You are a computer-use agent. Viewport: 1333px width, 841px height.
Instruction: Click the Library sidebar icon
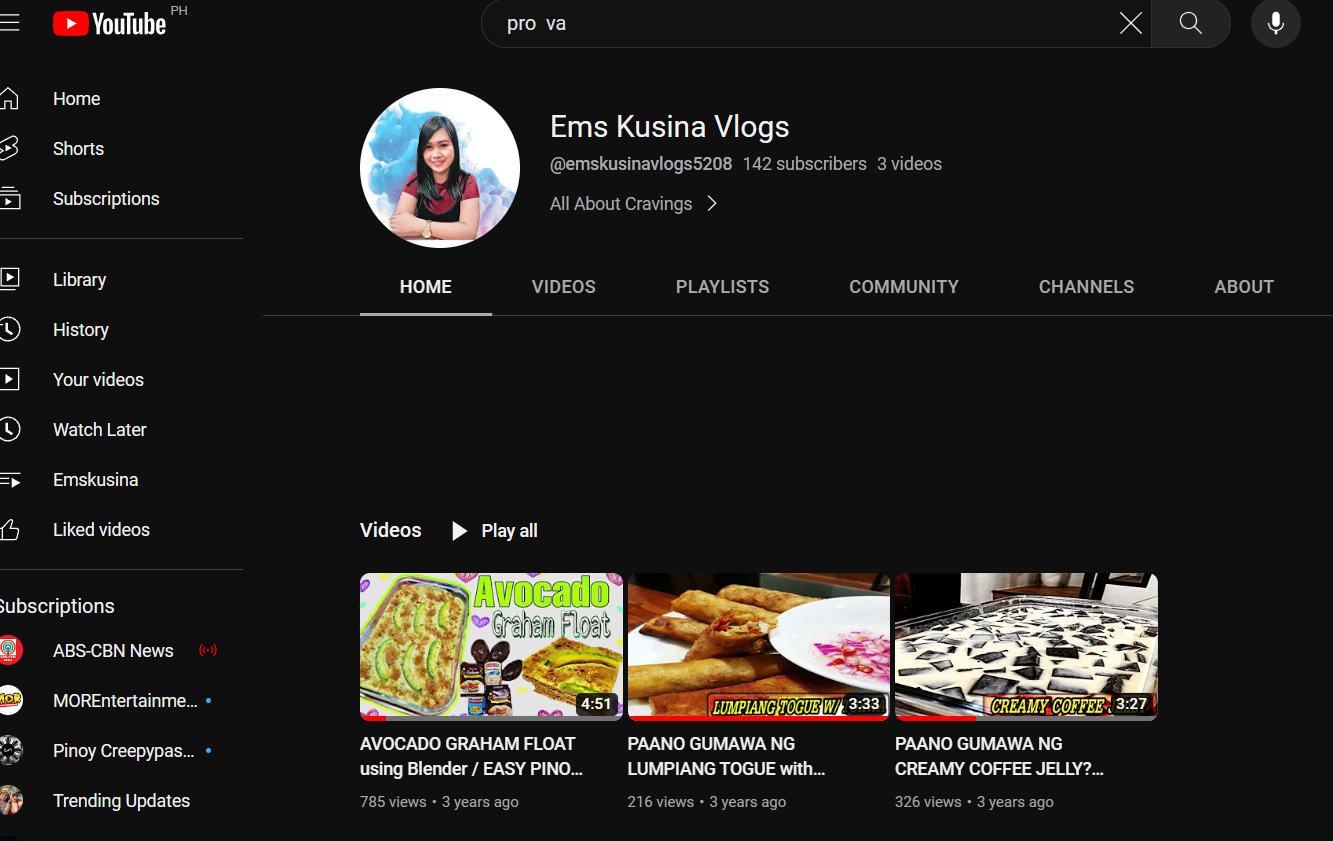pos(9,280)
